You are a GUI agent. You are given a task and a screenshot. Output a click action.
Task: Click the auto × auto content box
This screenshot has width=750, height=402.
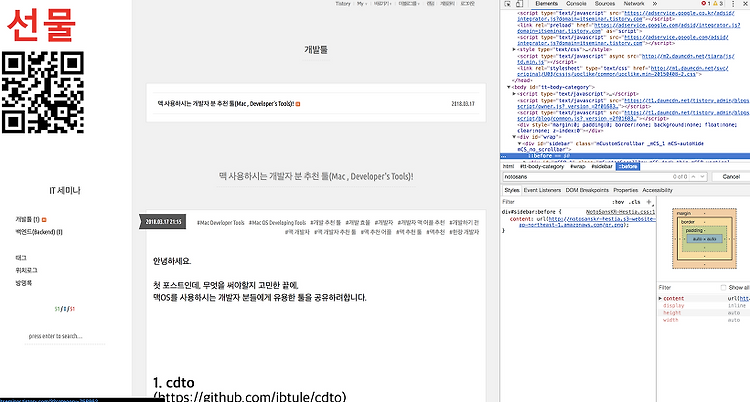pyautogui.click(x=704, y=238)
